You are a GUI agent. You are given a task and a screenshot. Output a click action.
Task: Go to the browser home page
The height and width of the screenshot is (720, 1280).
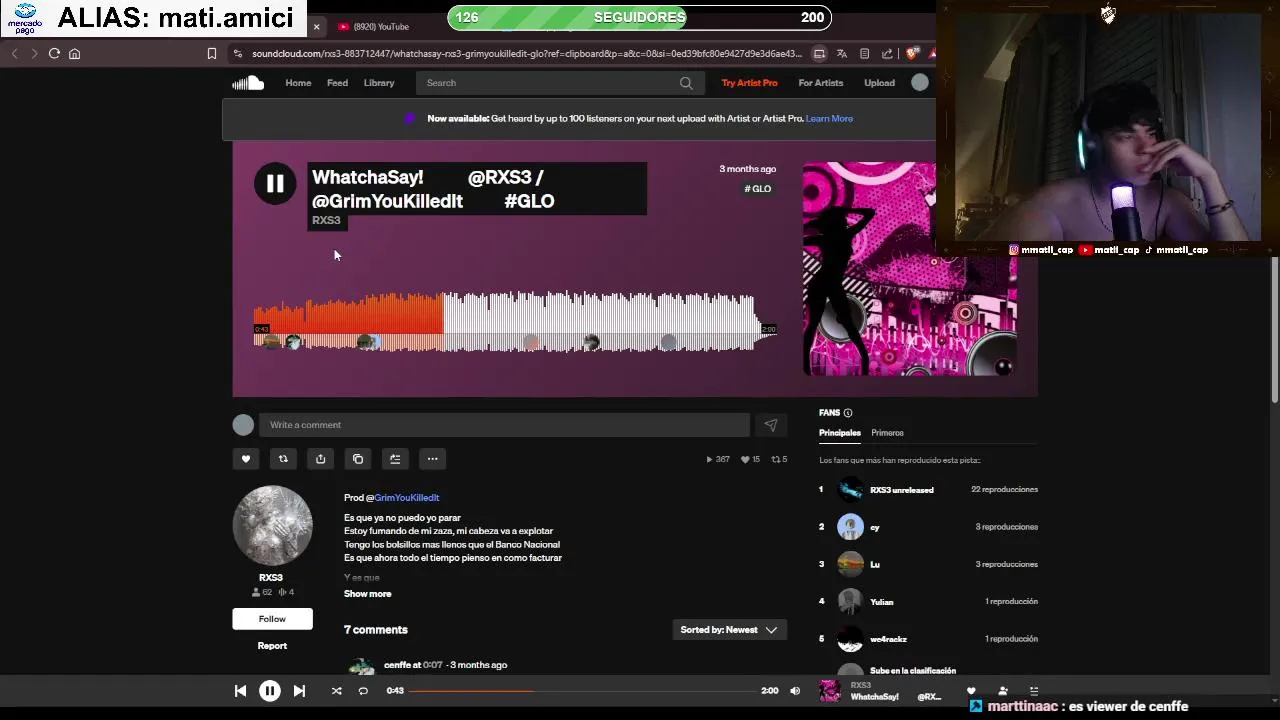pos(74,54)
